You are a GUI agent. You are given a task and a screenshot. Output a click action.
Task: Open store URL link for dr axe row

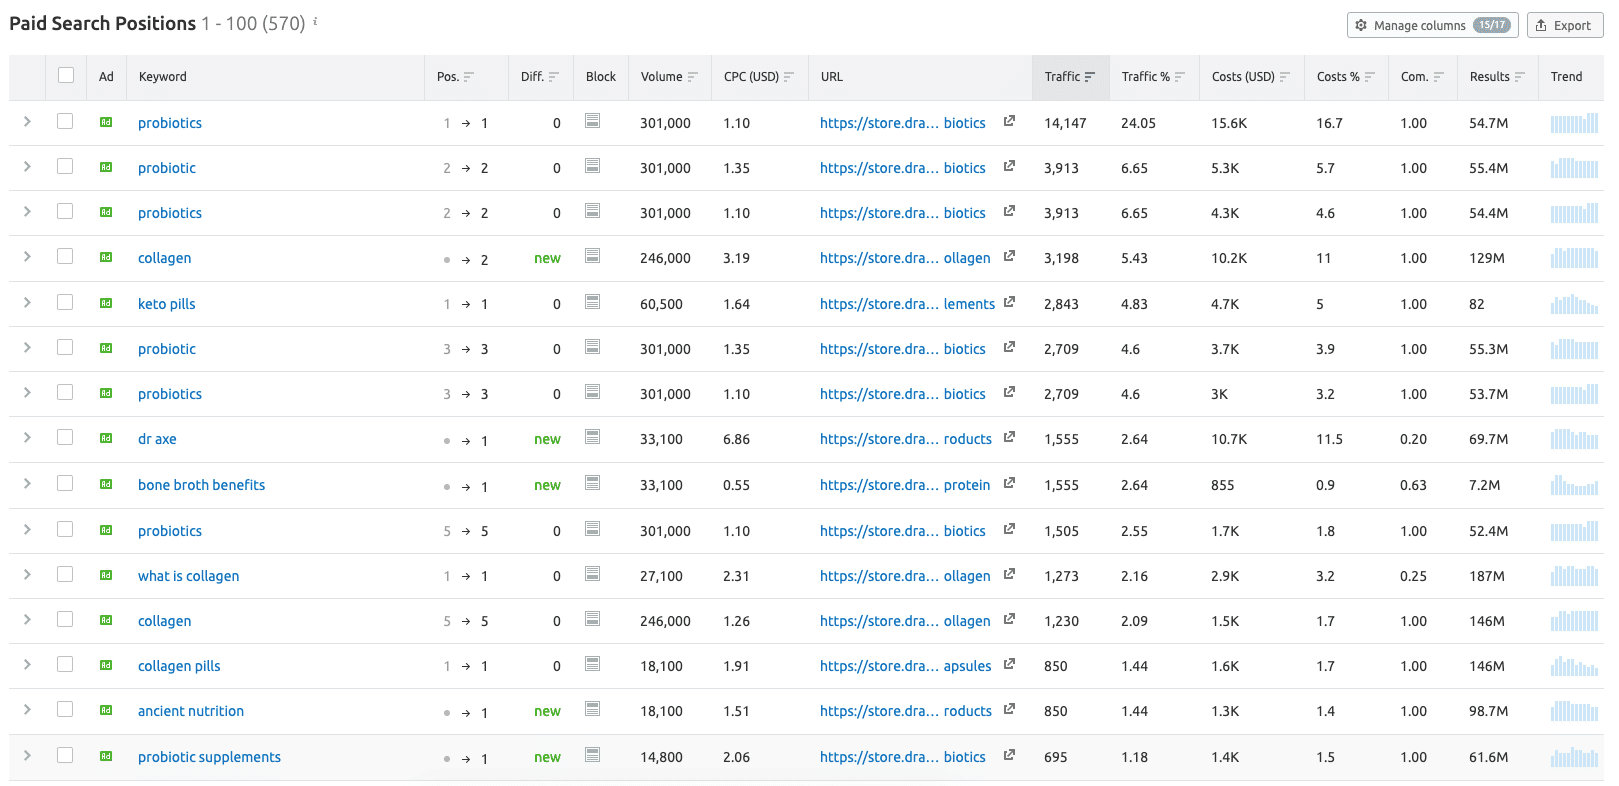click(x=906, y=439)
